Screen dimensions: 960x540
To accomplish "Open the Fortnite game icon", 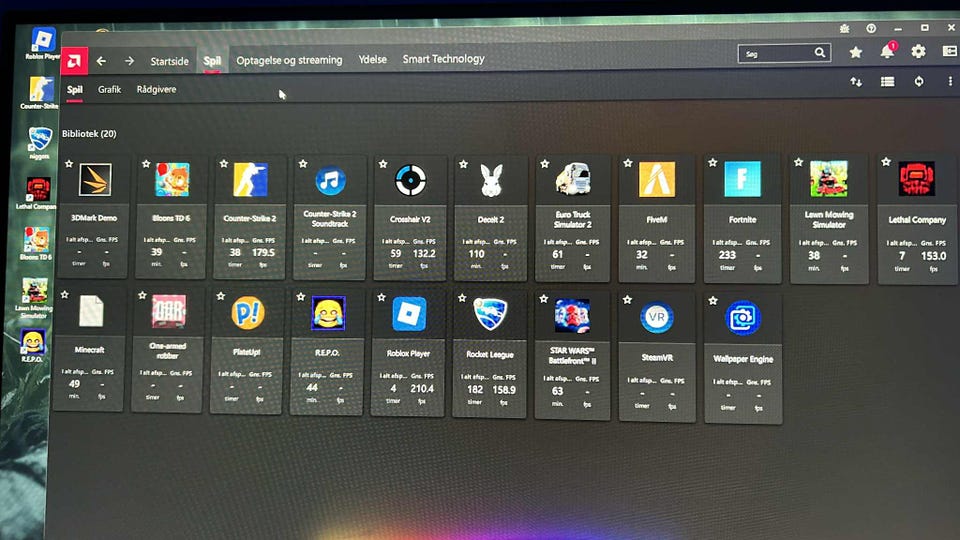I will (742, 179).
